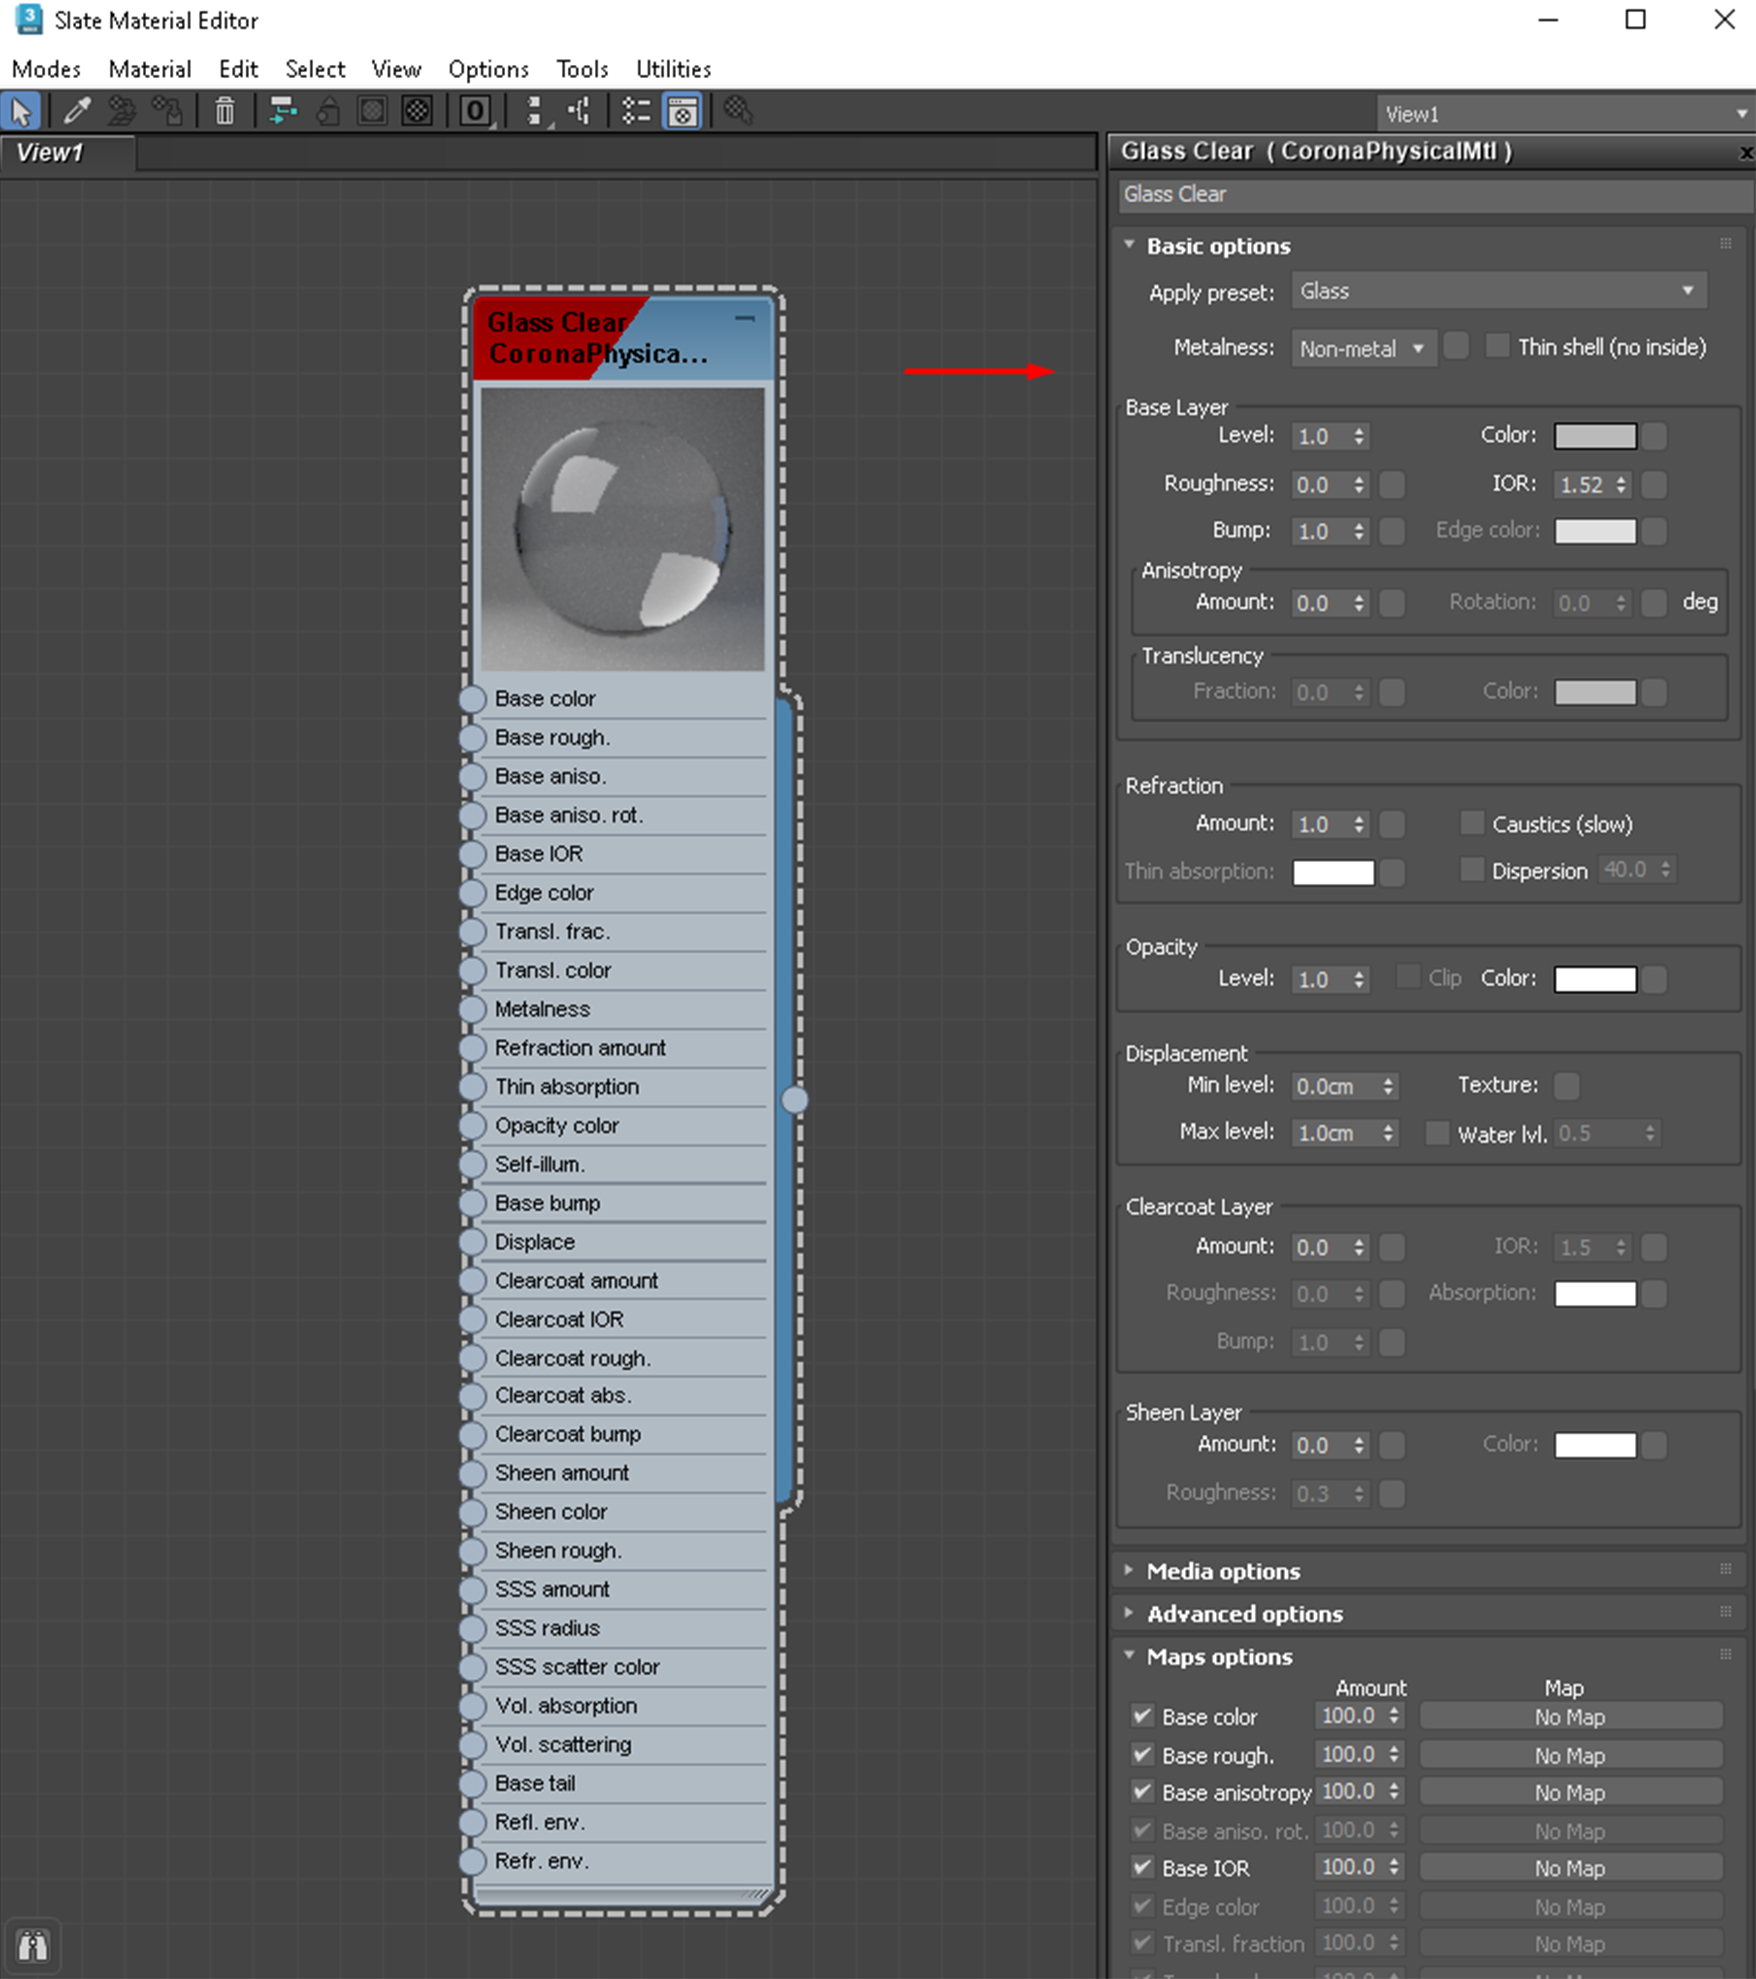
Task: Click the node's output socket circle
Action: click(x=795, y=1100)
